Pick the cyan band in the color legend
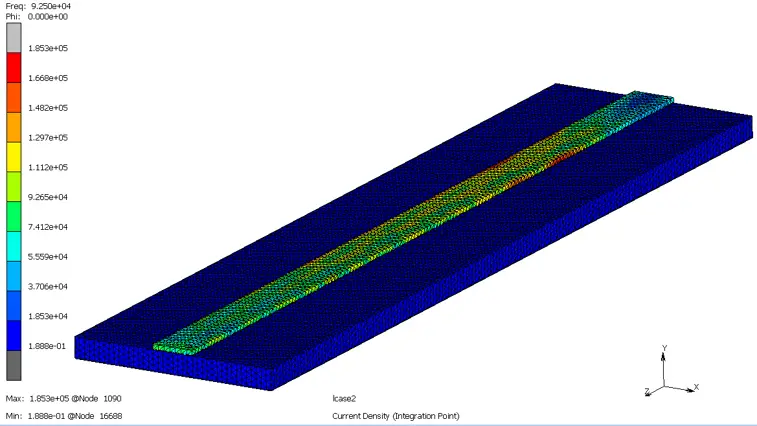The width and height of the screenshot is (757, 426). point(13,245)
